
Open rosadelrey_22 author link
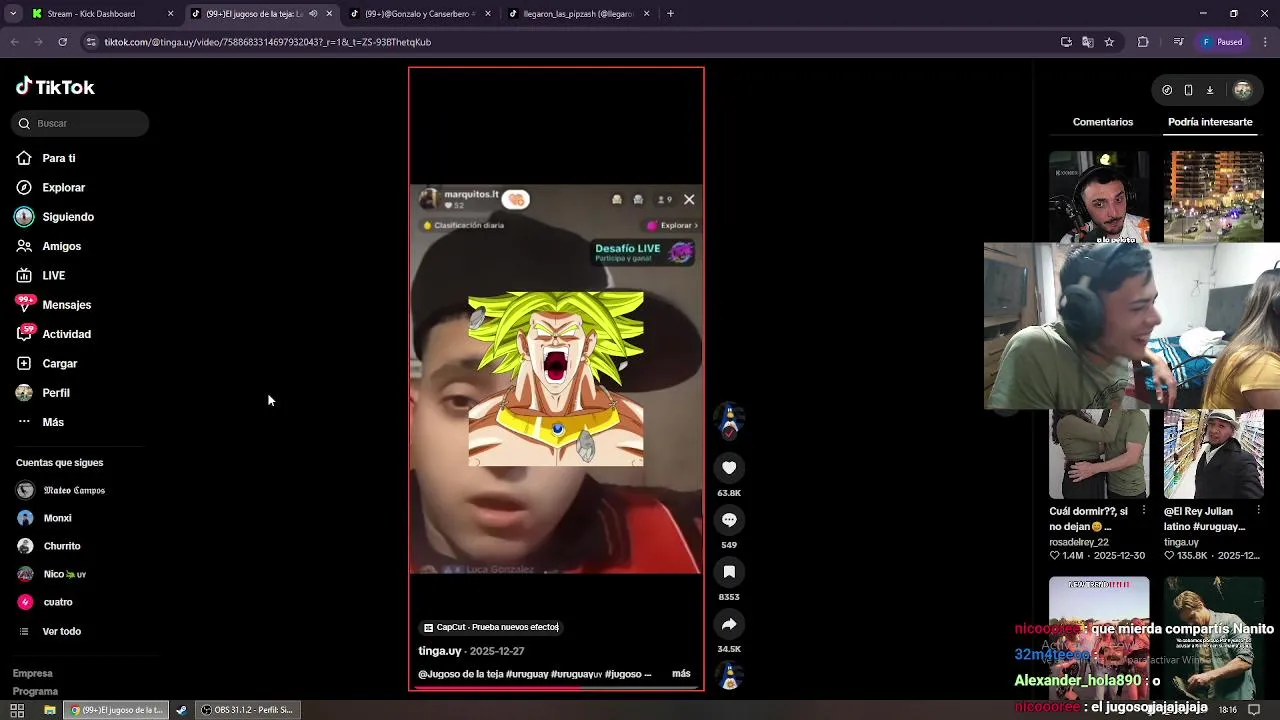pyautogui.click(x=1079, y=542)
